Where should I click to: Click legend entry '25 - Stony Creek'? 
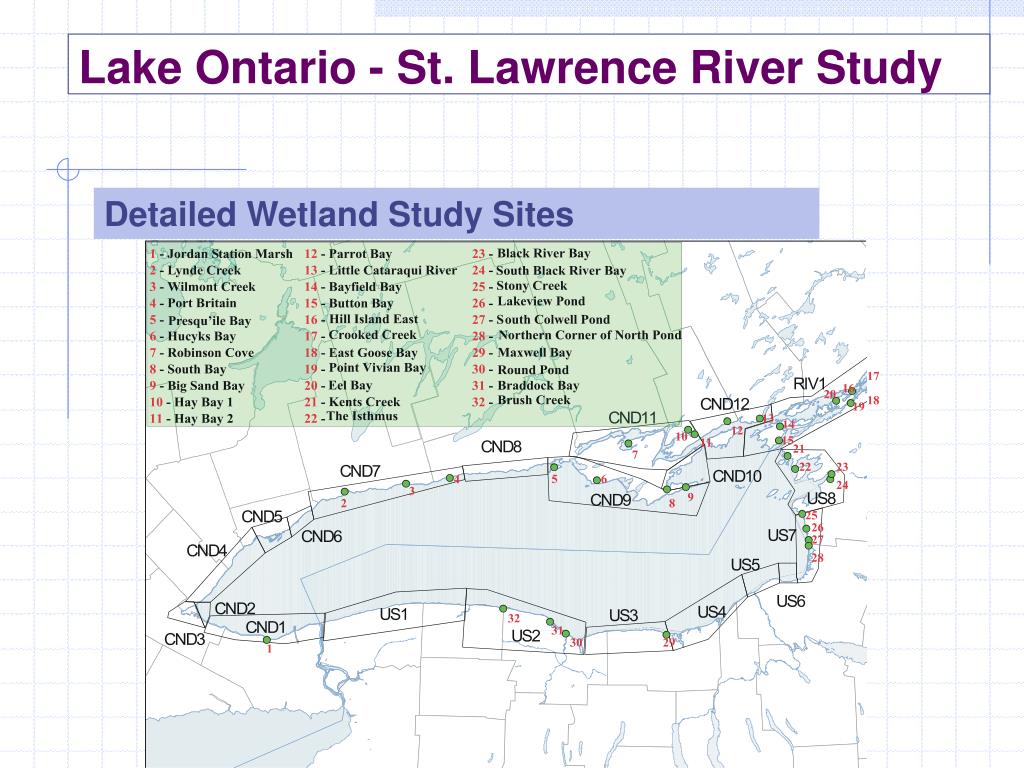pyautogui.click(x=520, y=285)
